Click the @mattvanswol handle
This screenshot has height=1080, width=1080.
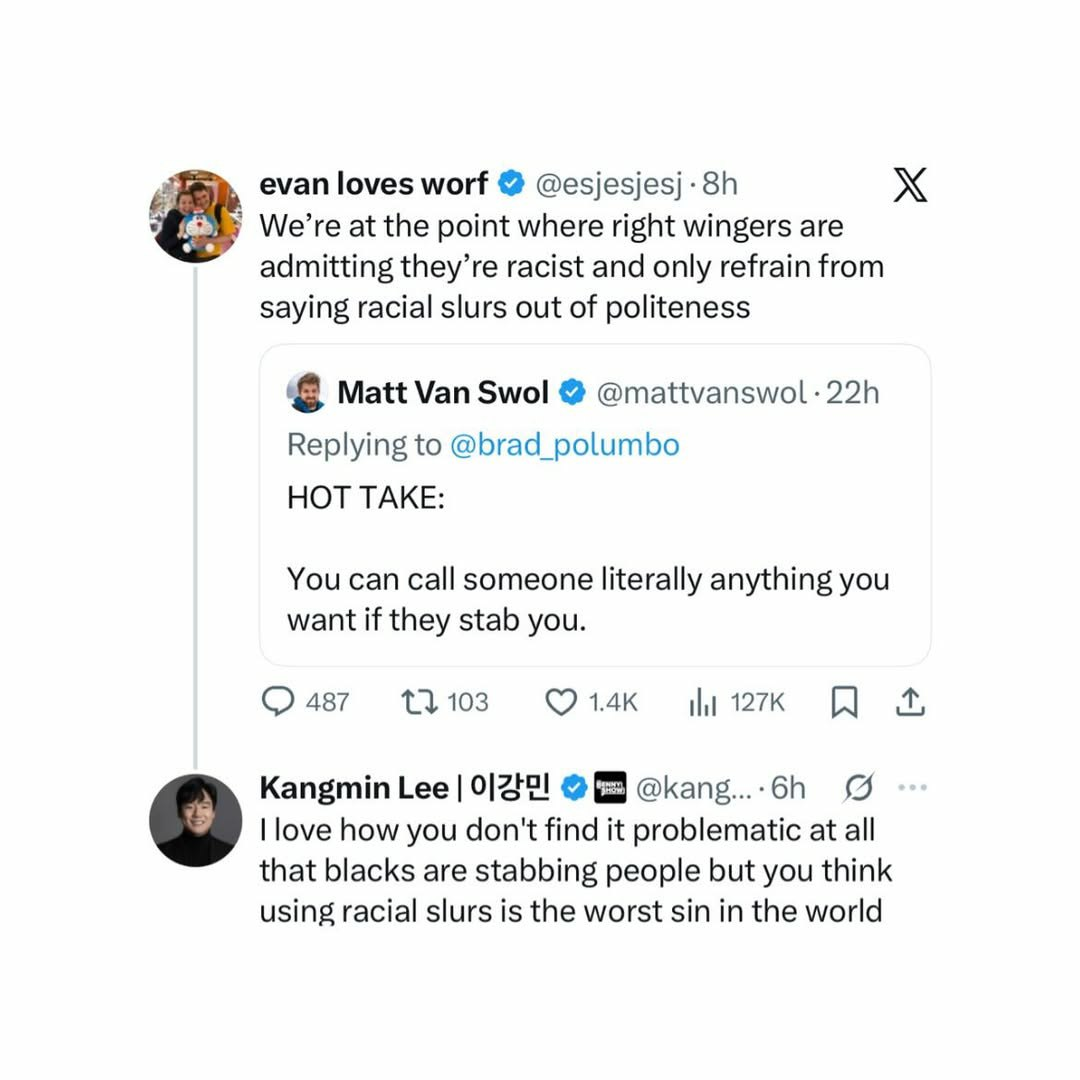pos(701,393)
